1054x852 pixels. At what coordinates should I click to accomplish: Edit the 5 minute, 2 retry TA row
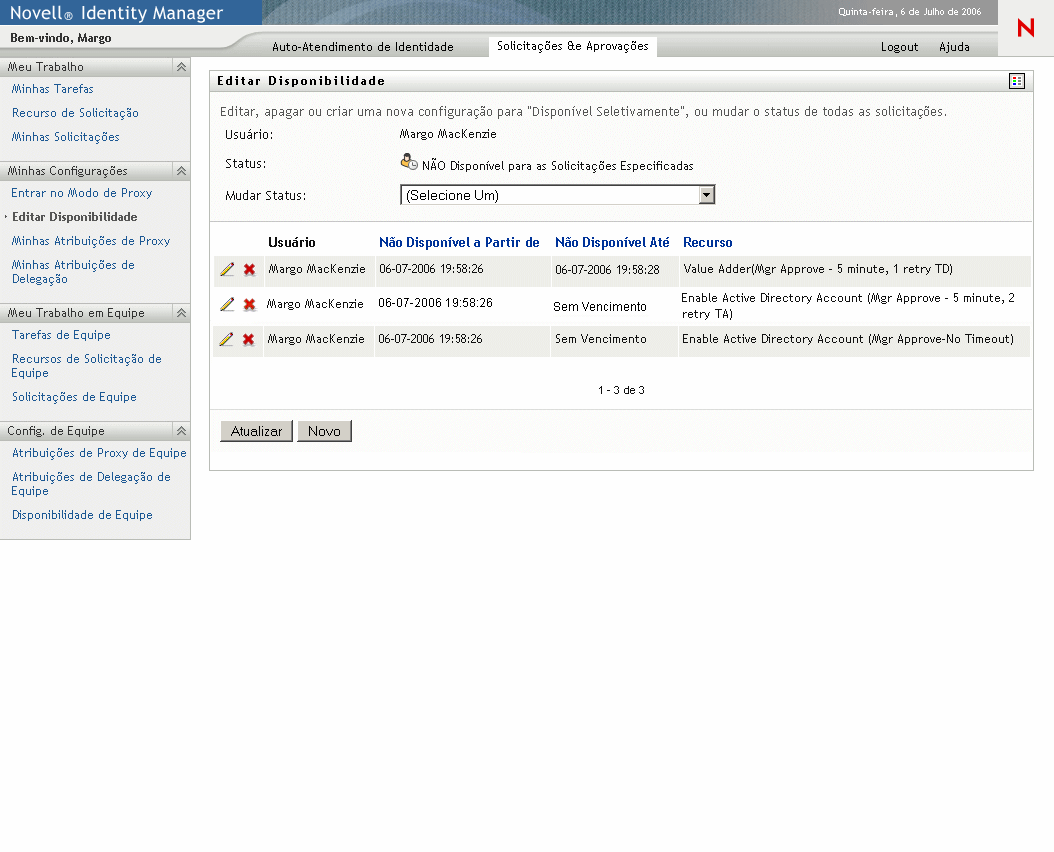(x=227, y=305)
